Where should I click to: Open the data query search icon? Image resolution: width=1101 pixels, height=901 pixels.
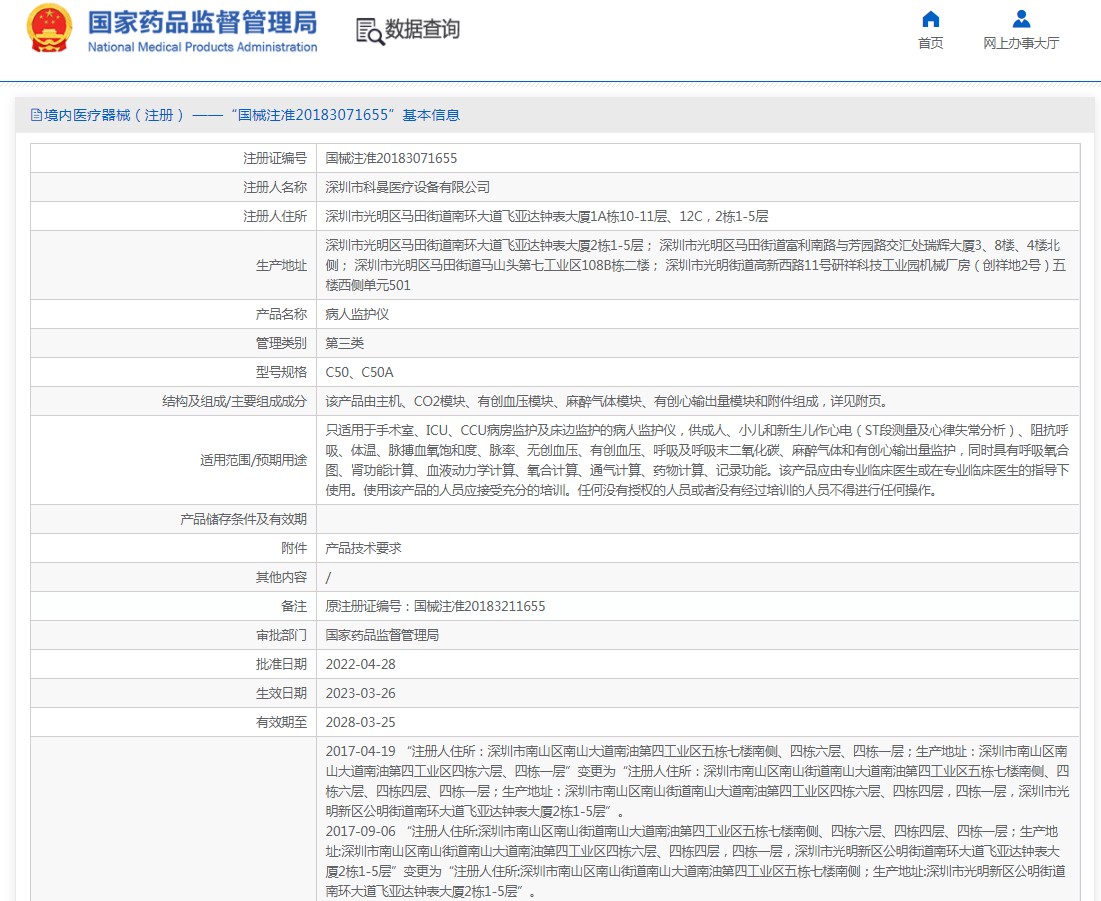click(x=370, y=31)
